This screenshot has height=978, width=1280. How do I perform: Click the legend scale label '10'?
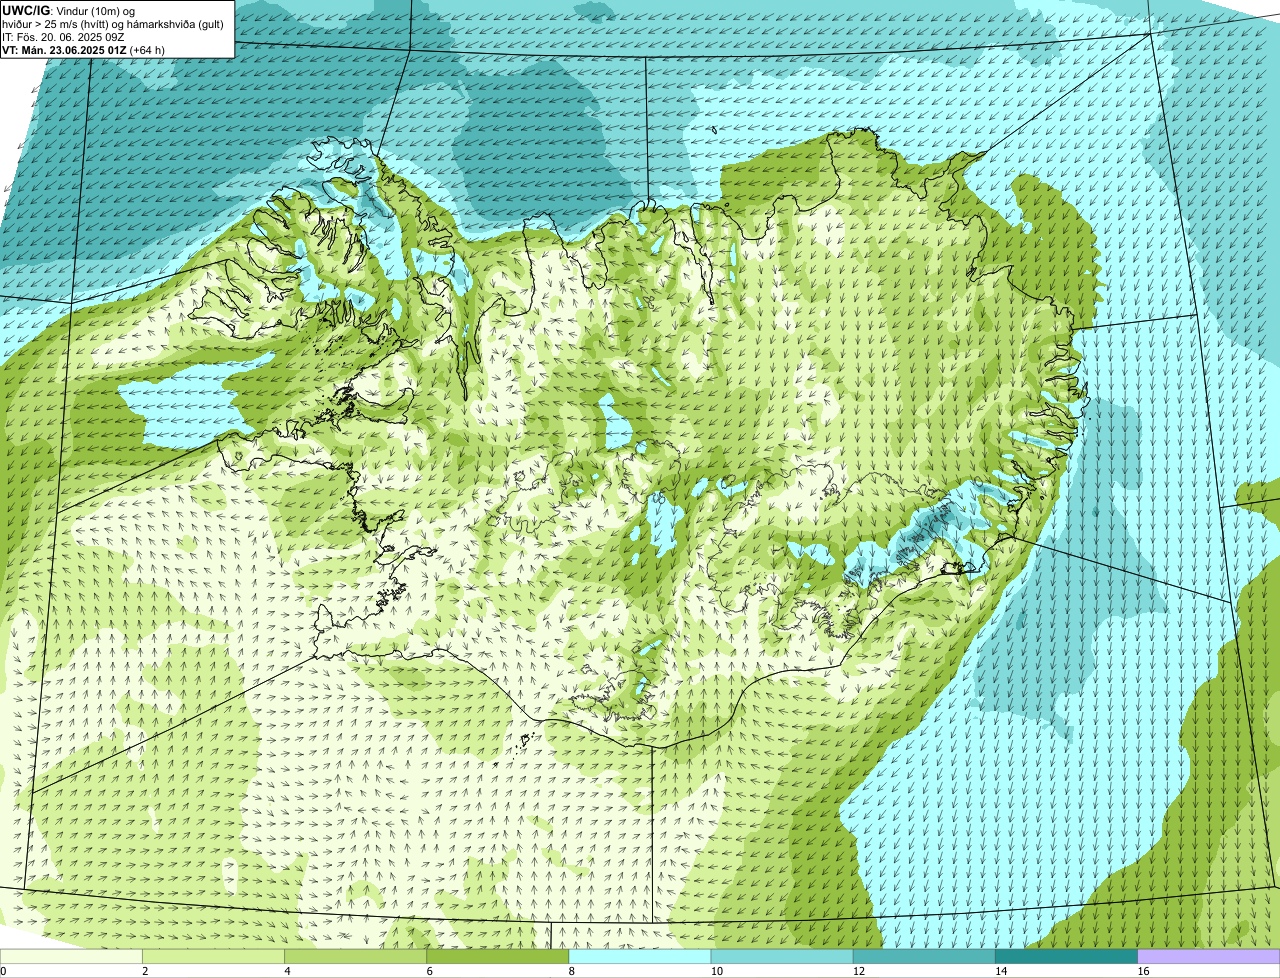pos(716,971)
